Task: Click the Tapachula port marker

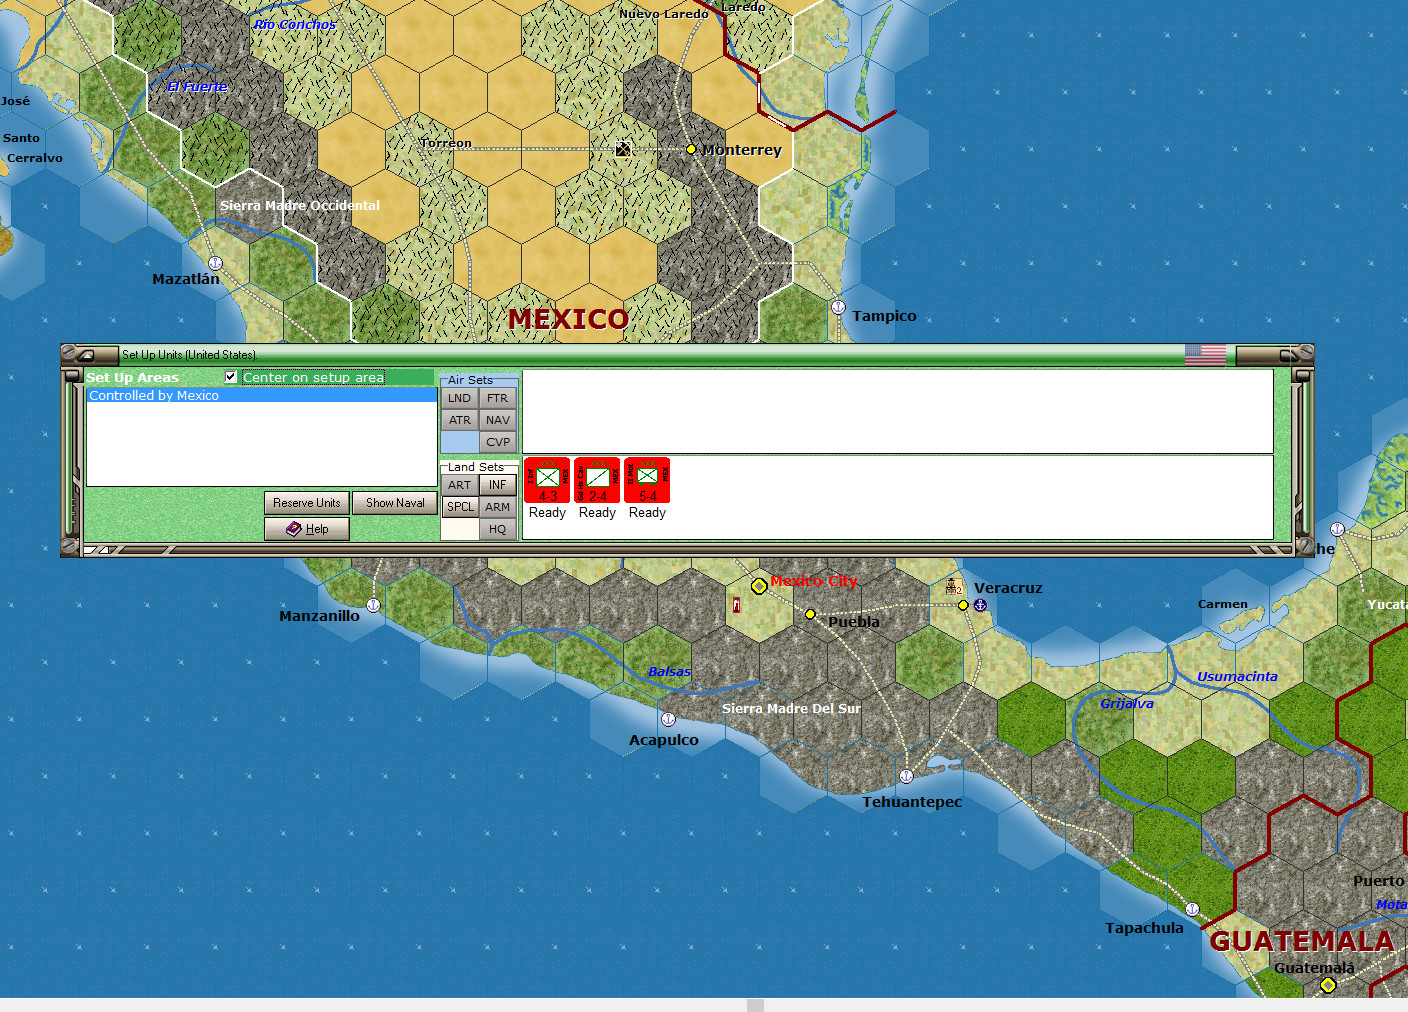Action: tap(1192, 909)
